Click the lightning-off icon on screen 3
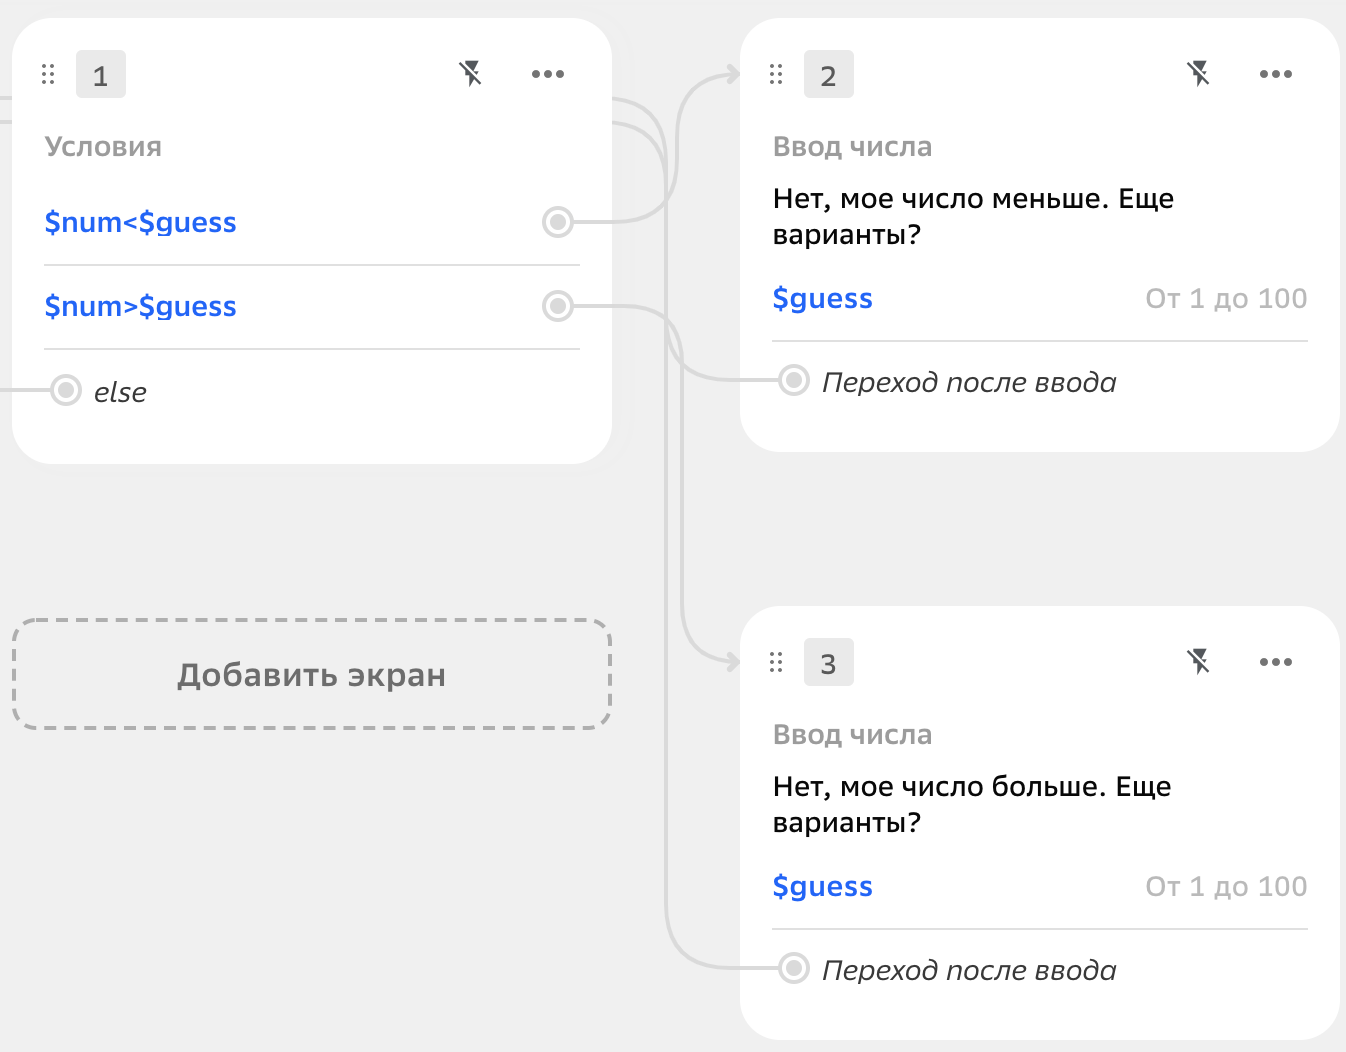The height and width of the screenshot is (1052, 1346). 1198,661
